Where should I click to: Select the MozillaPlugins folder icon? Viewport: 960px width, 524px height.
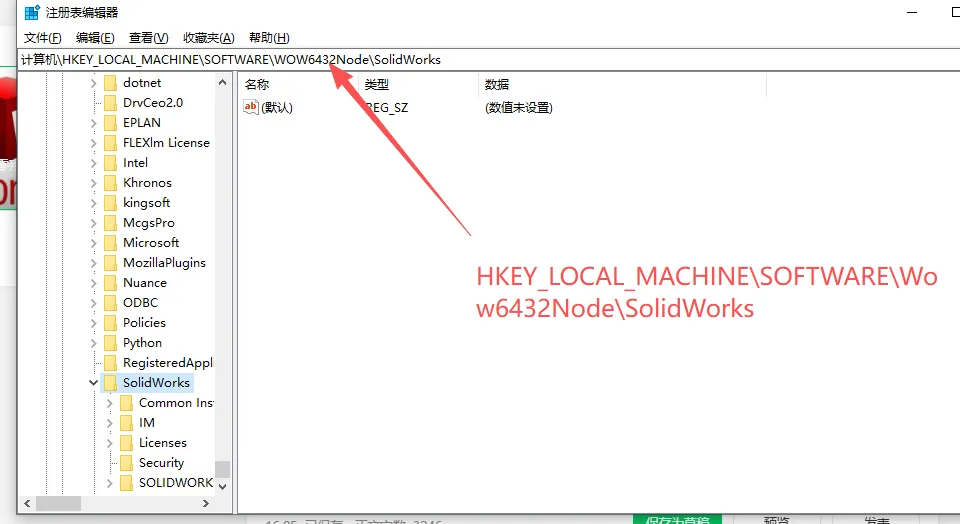coord(110,263)
